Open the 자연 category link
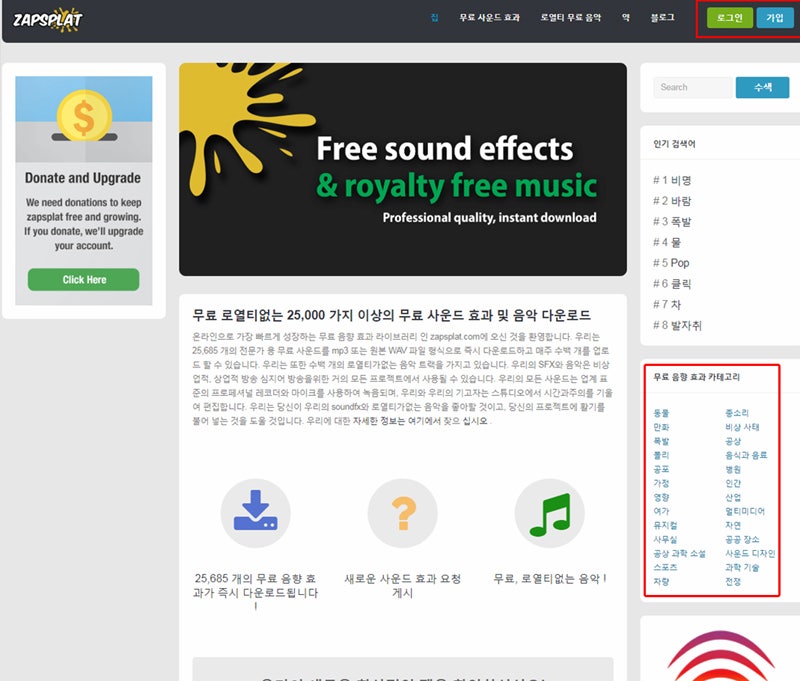 coord(733,525)
